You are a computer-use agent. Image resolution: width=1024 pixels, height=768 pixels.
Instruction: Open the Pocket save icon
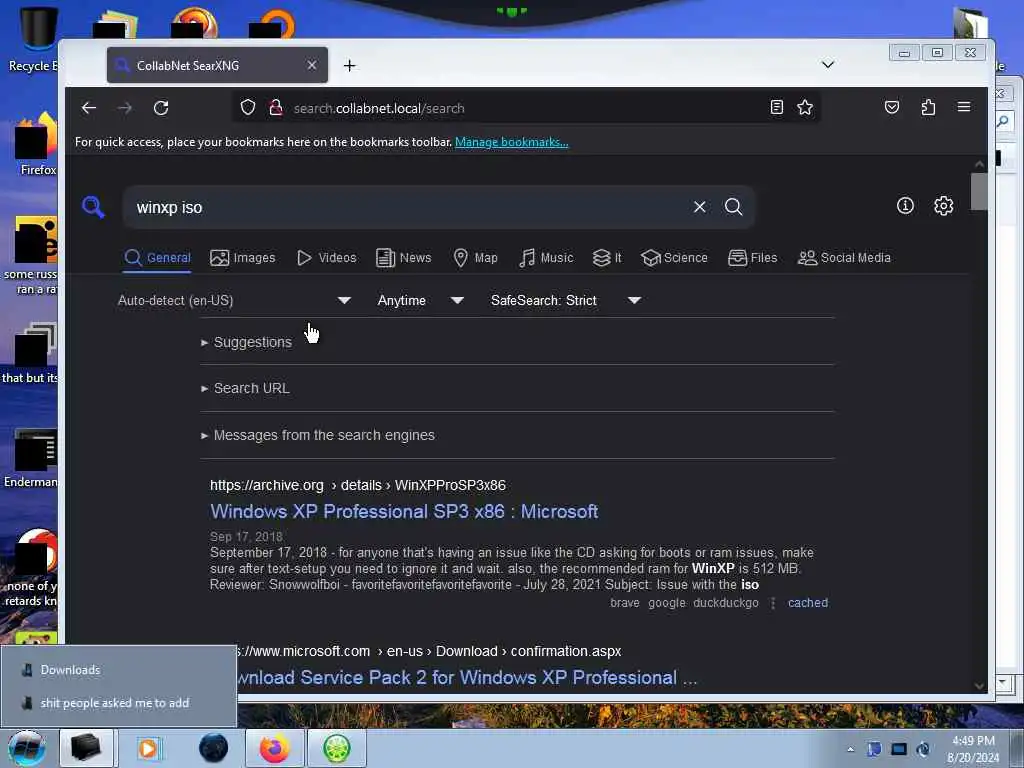(x=891, y=107)
